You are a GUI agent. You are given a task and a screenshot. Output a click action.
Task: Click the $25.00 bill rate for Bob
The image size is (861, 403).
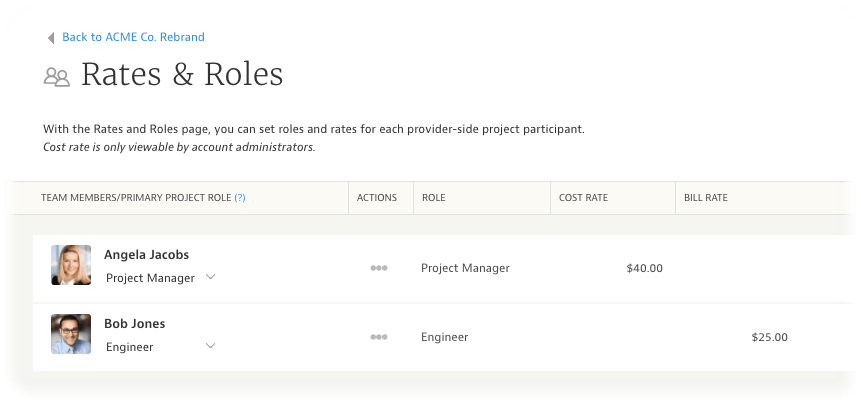(769, 337)
